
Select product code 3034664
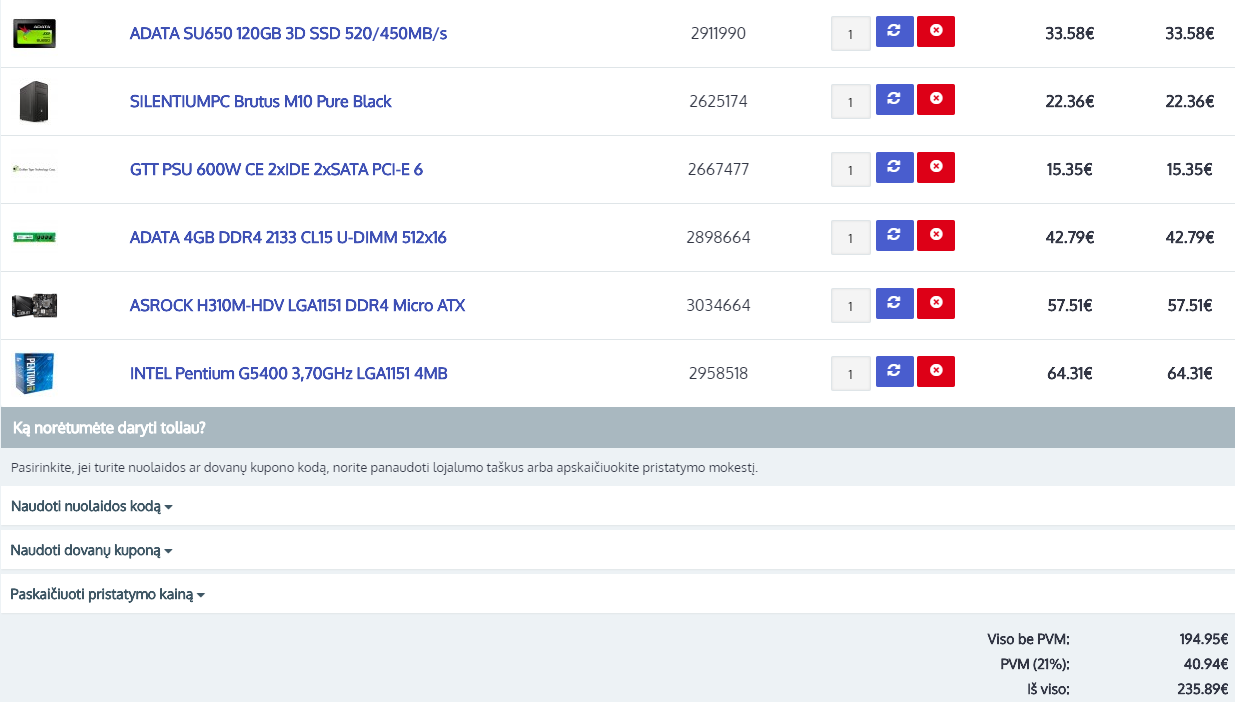click(718, 305)
